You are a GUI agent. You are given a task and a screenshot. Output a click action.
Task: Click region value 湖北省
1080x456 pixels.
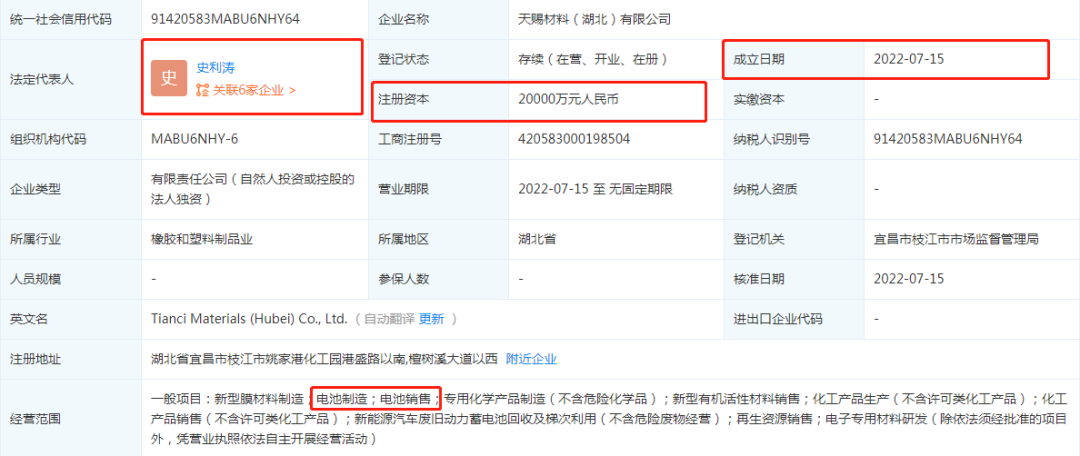point(537,239)
